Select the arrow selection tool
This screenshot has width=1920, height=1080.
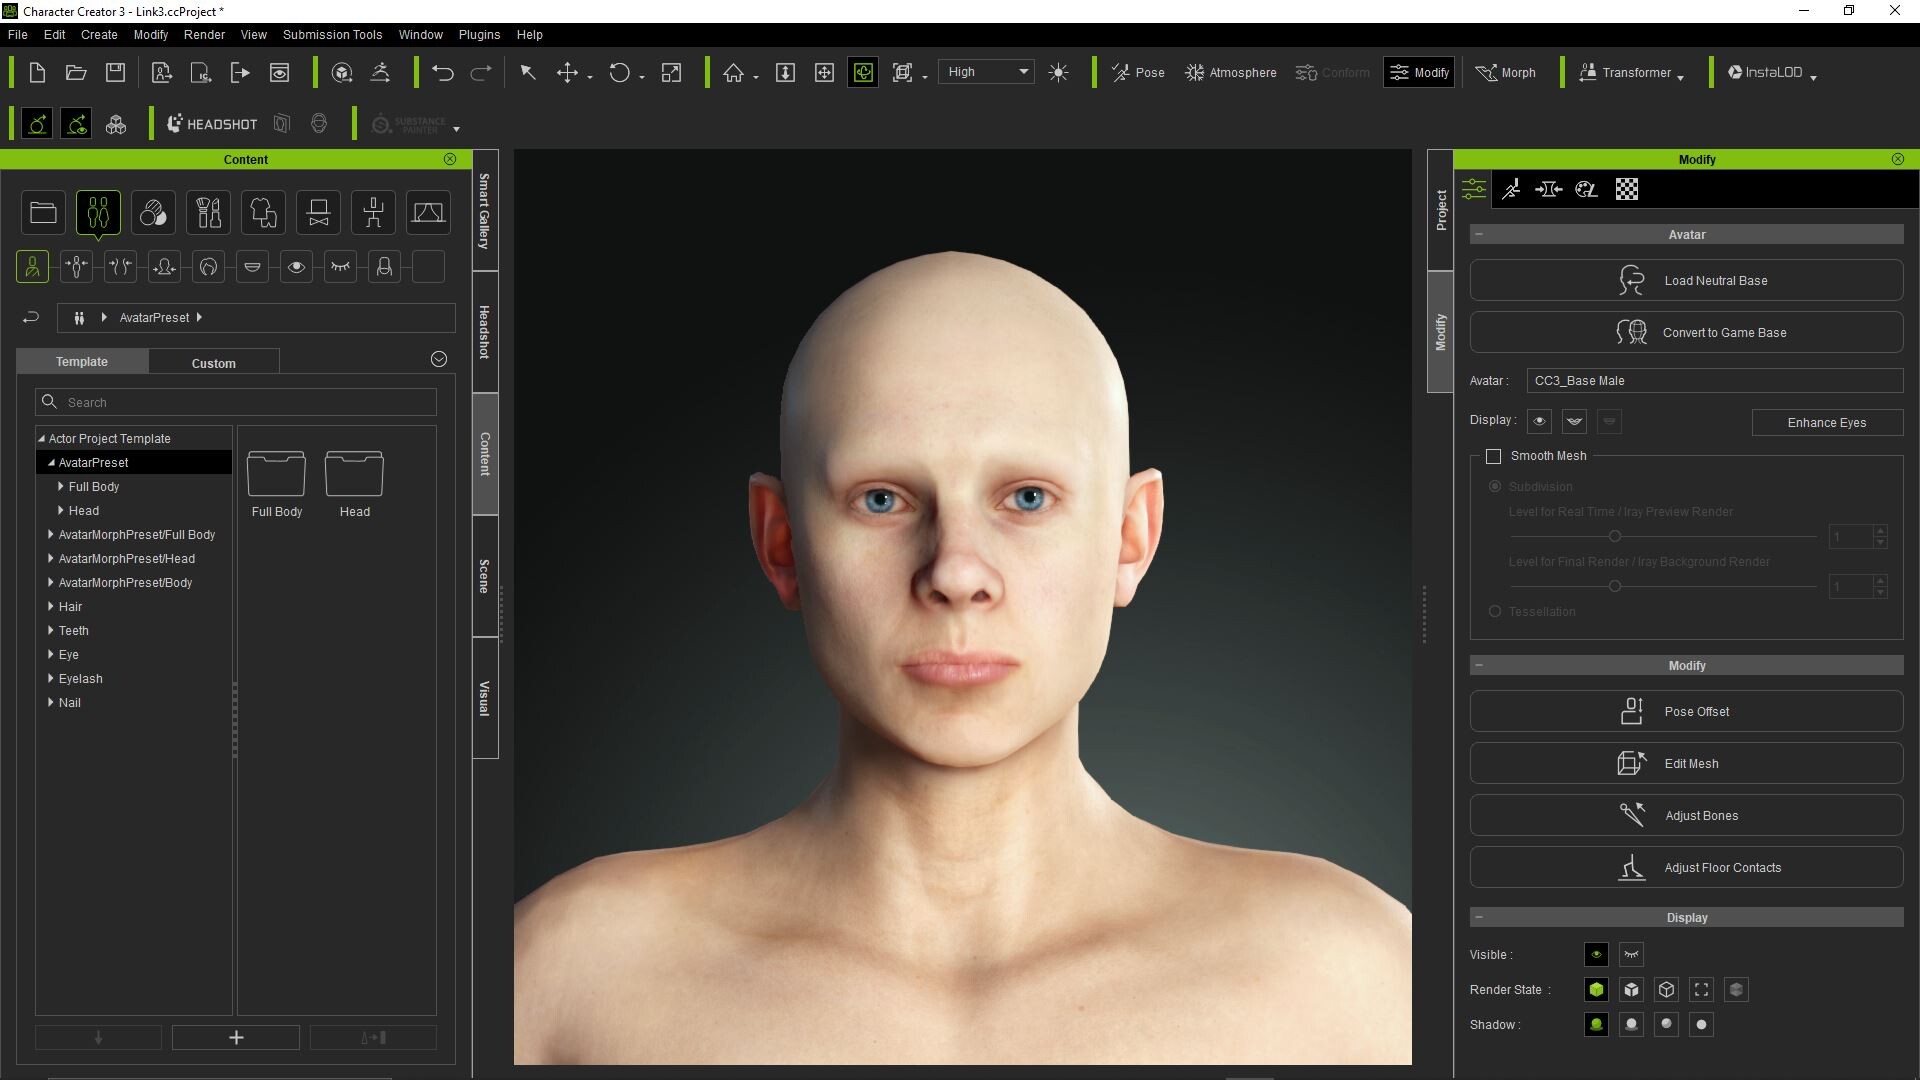(528, 72)
